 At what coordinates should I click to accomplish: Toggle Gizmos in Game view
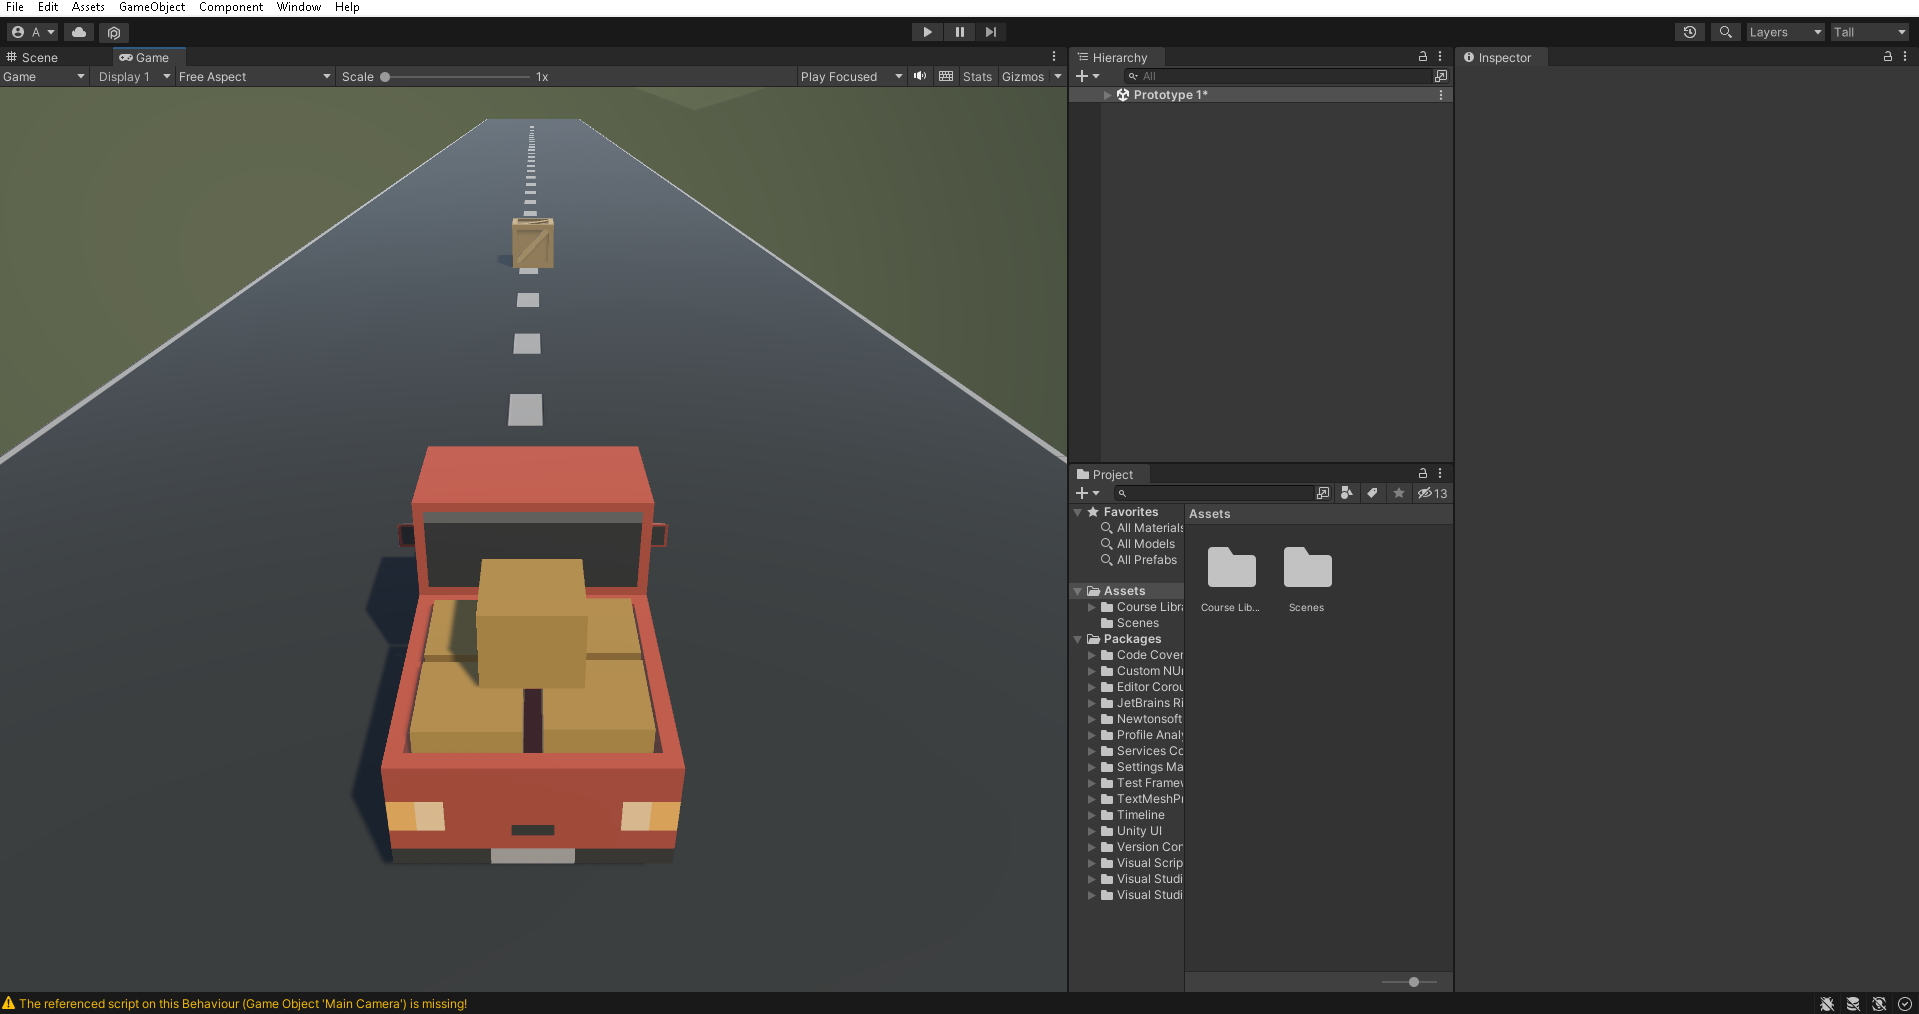[x=1022, y=76]
